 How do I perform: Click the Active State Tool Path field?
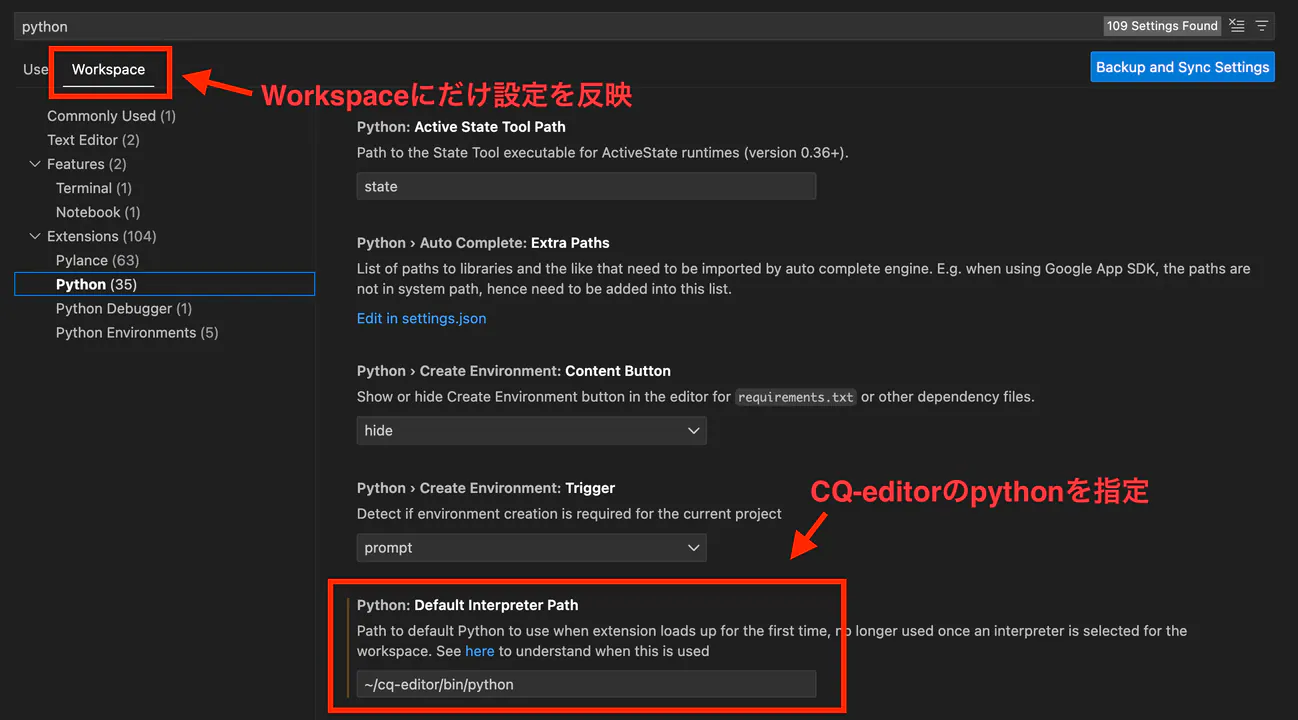point(586,187)
